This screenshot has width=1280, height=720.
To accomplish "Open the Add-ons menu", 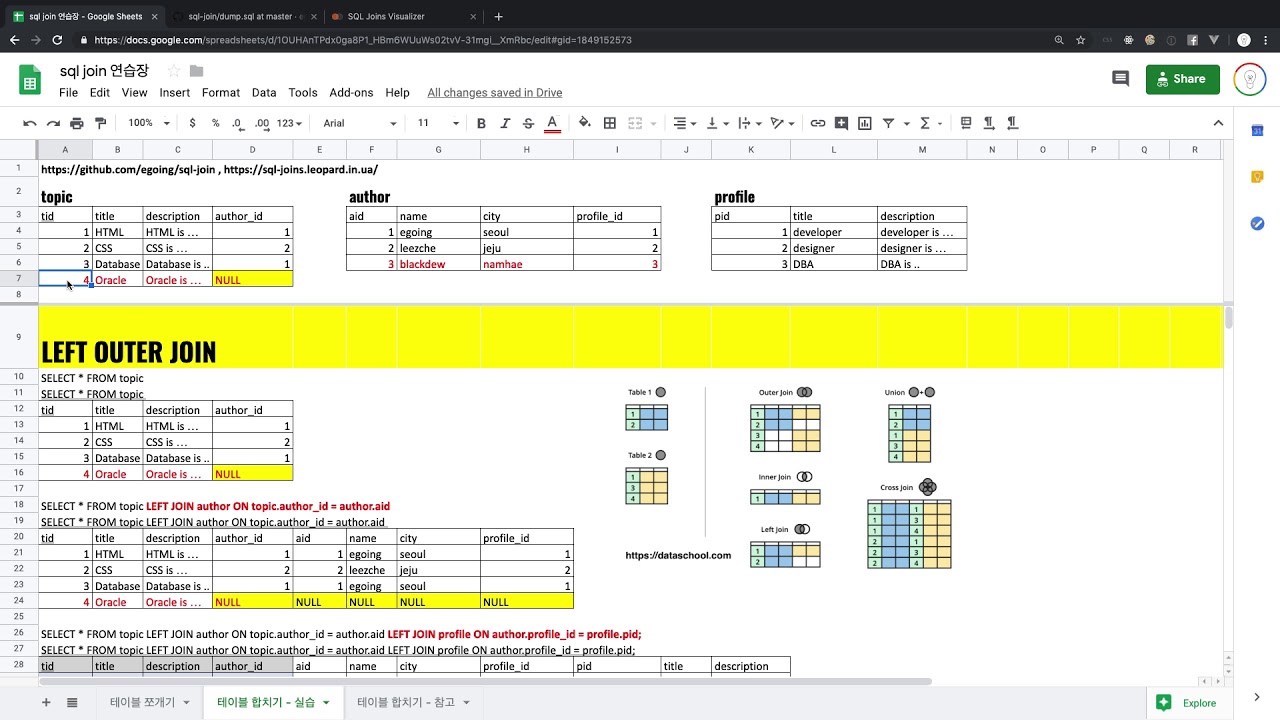I will 351,92.
